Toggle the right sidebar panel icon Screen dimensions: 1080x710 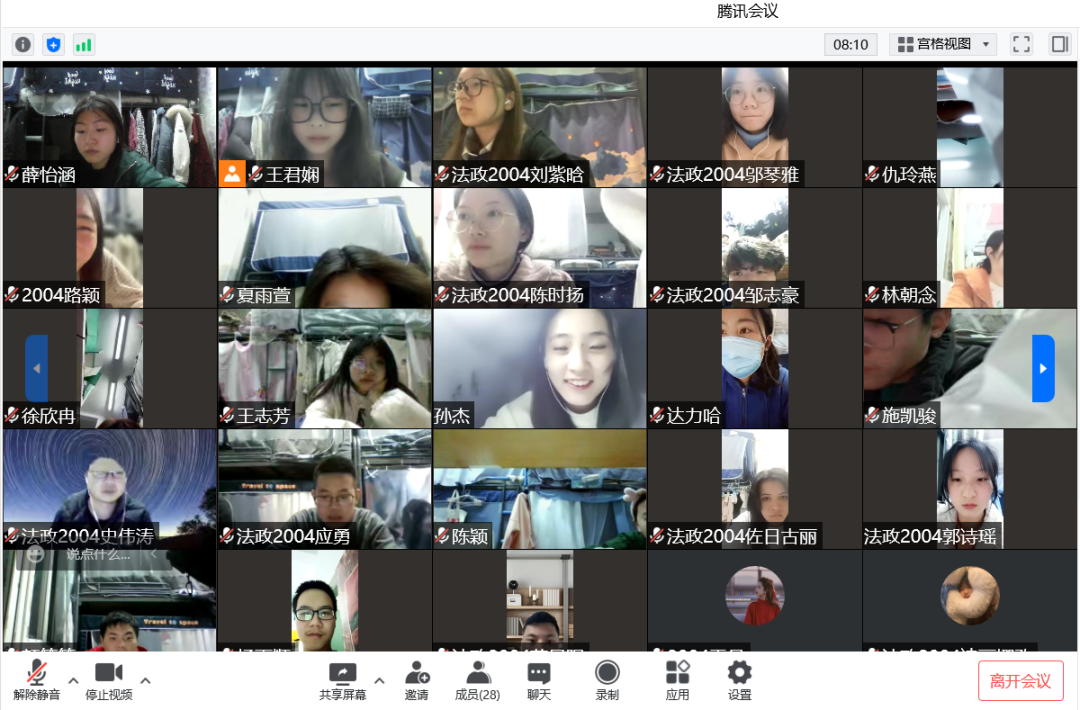[x=1059, y=44]
